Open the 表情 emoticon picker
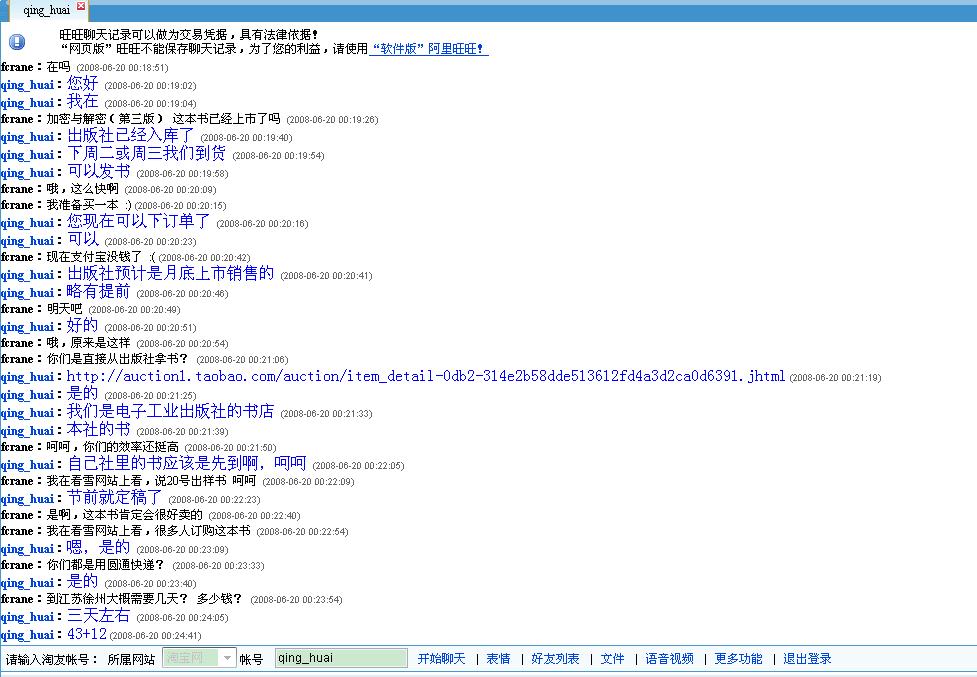The height and width of the screenshot is (677, 977). (x=498, y=658)
